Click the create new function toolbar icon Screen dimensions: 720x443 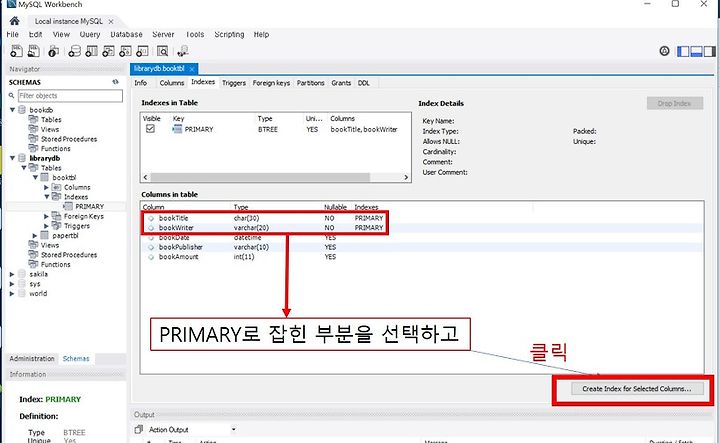click(x=142, y=51)
